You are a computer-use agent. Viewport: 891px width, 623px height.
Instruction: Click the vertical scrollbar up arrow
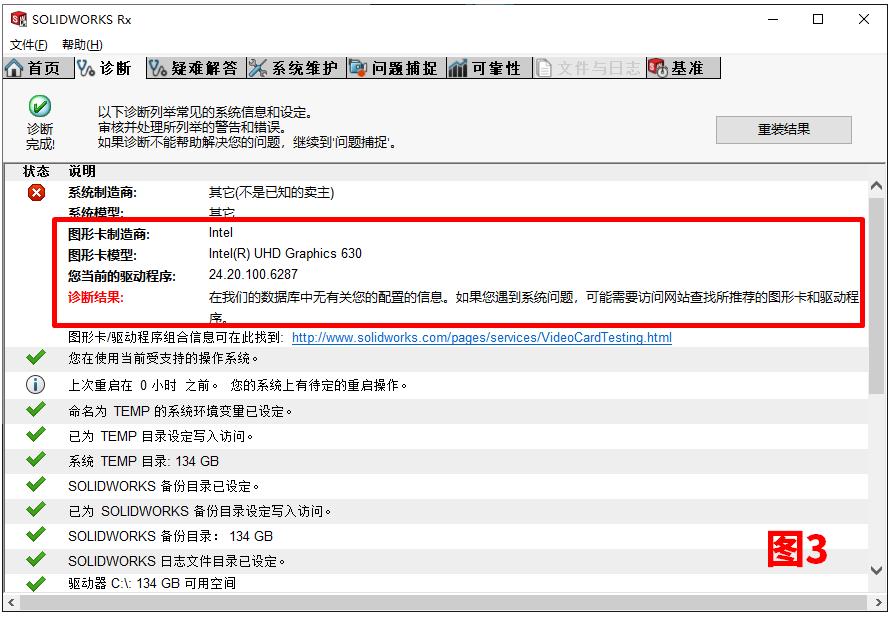[876, 186]
